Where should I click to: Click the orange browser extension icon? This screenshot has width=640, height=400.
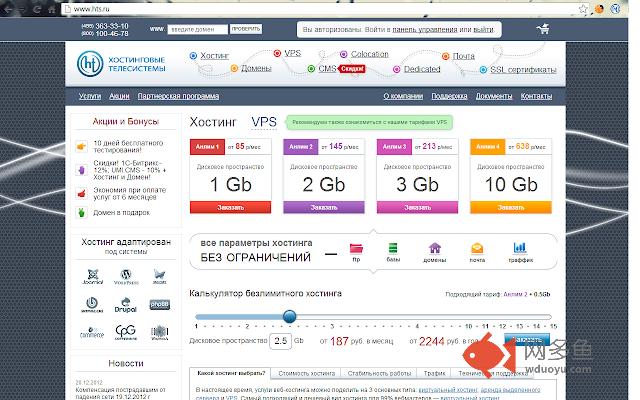(599, 9)
